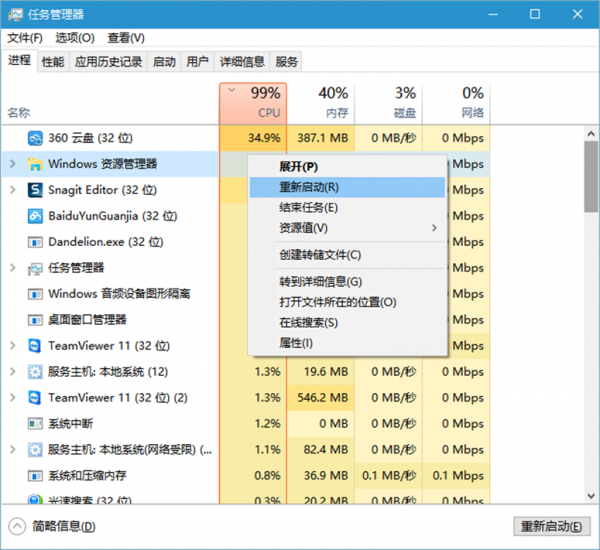Click the 82.4 MB memory value
Screen dimensions: 600x550
pos(326,450)
